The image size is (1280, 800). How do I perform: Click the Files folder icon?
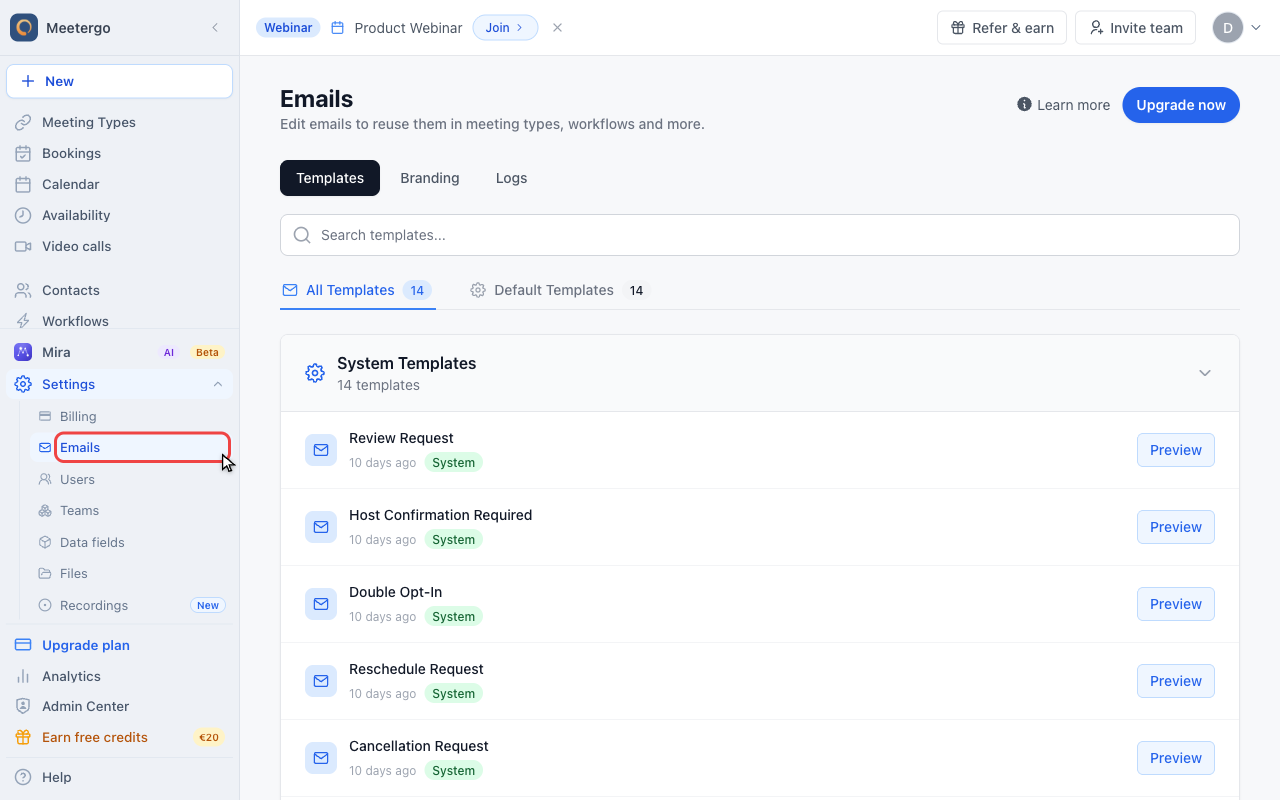point(45,573)
